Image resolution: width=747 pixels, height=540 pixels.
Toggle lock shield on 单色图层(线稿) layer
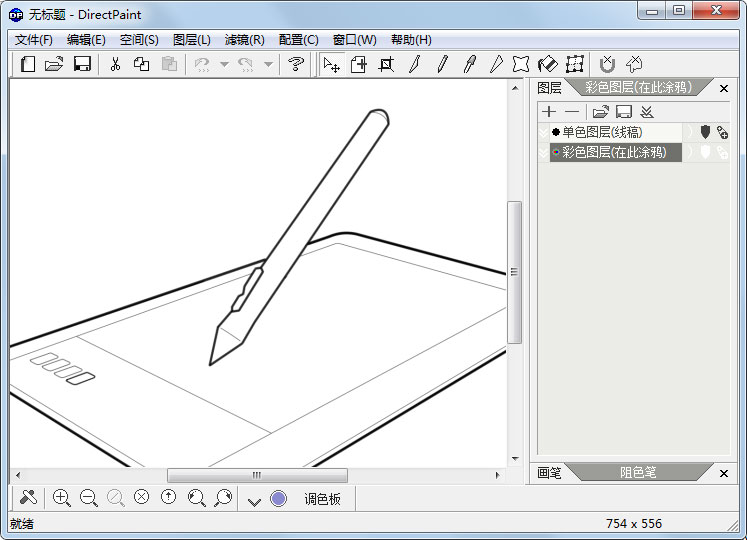(x=705, y=132)
